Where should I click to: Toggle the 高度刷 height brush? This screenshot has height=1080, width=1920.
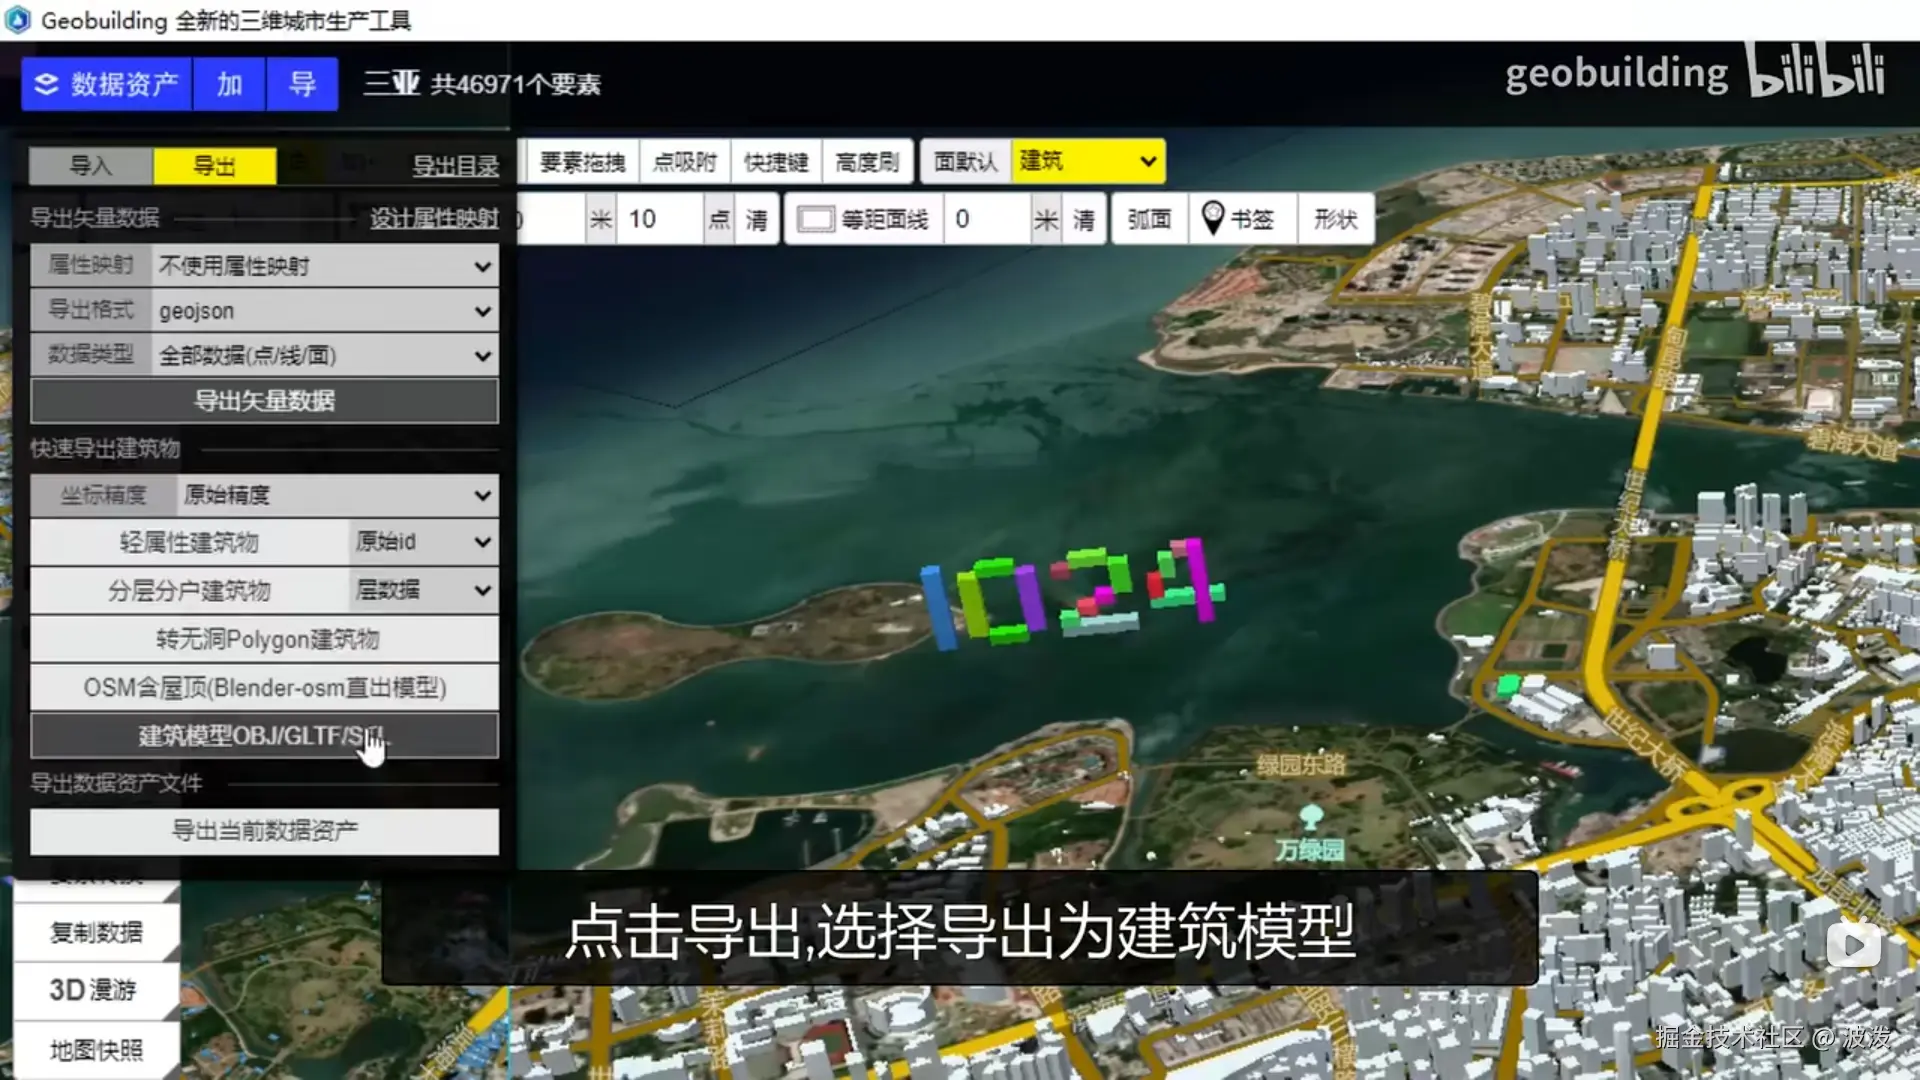click(867, 162)
